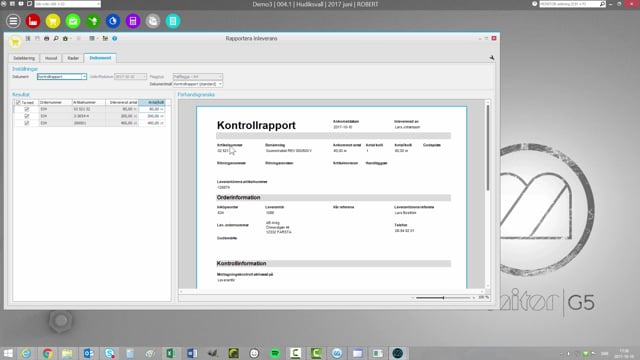The image size is (640, 360).
Task: Toggle checkbox in row with quantity 400,00
Action: tap(27, 123)
